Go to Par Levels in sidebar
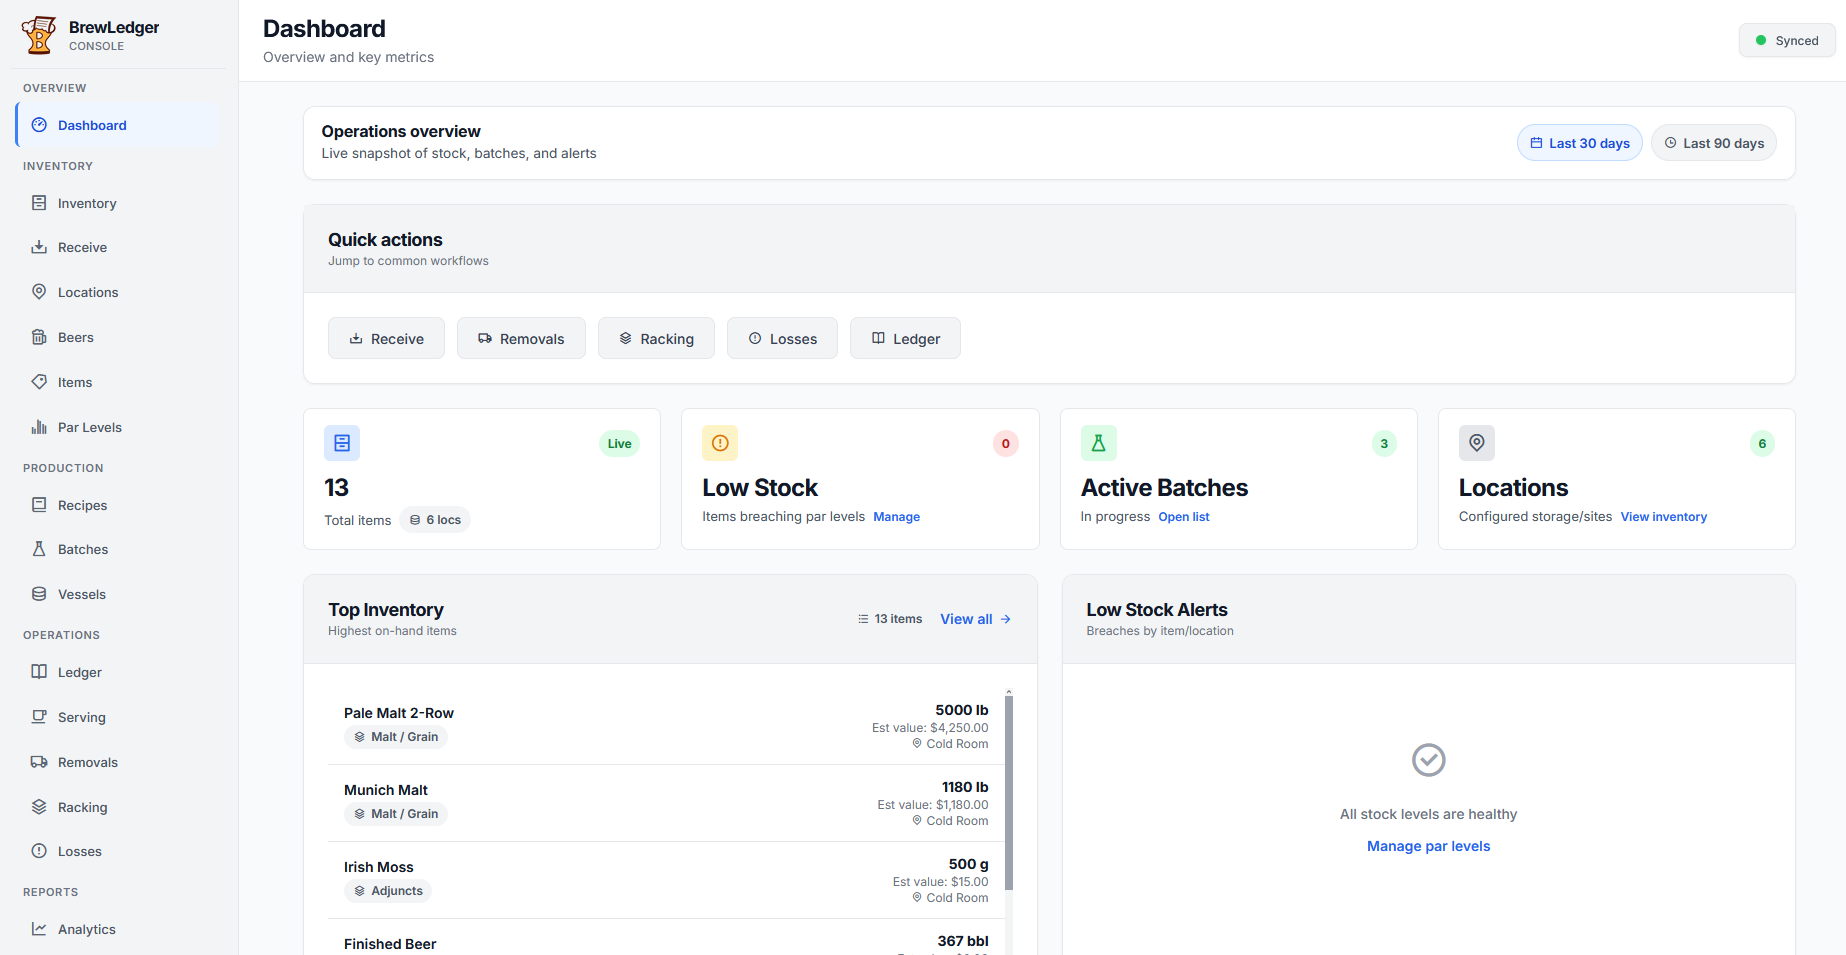Screen dimensions: 1846x955 117,427
